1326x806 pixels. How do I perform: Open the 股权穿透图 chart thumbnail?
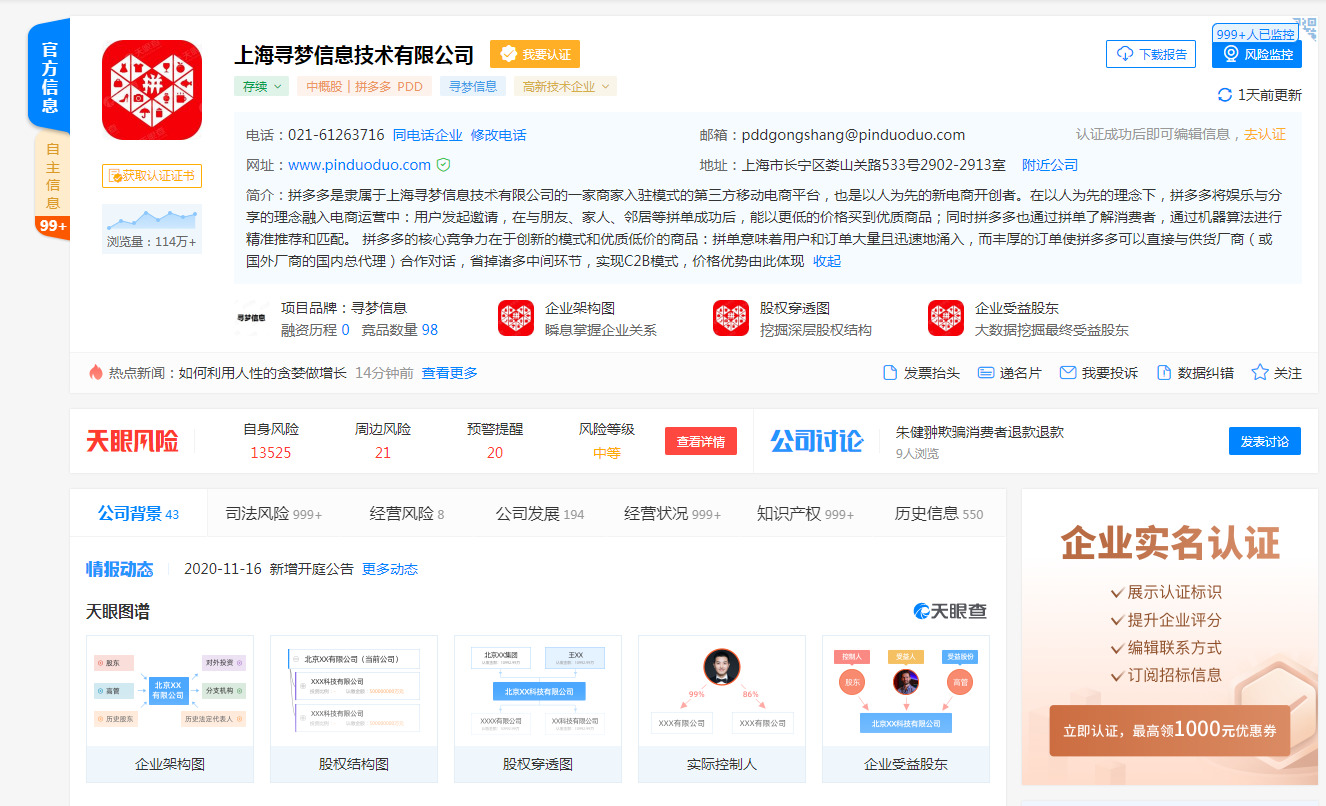(x=538, y=708)
